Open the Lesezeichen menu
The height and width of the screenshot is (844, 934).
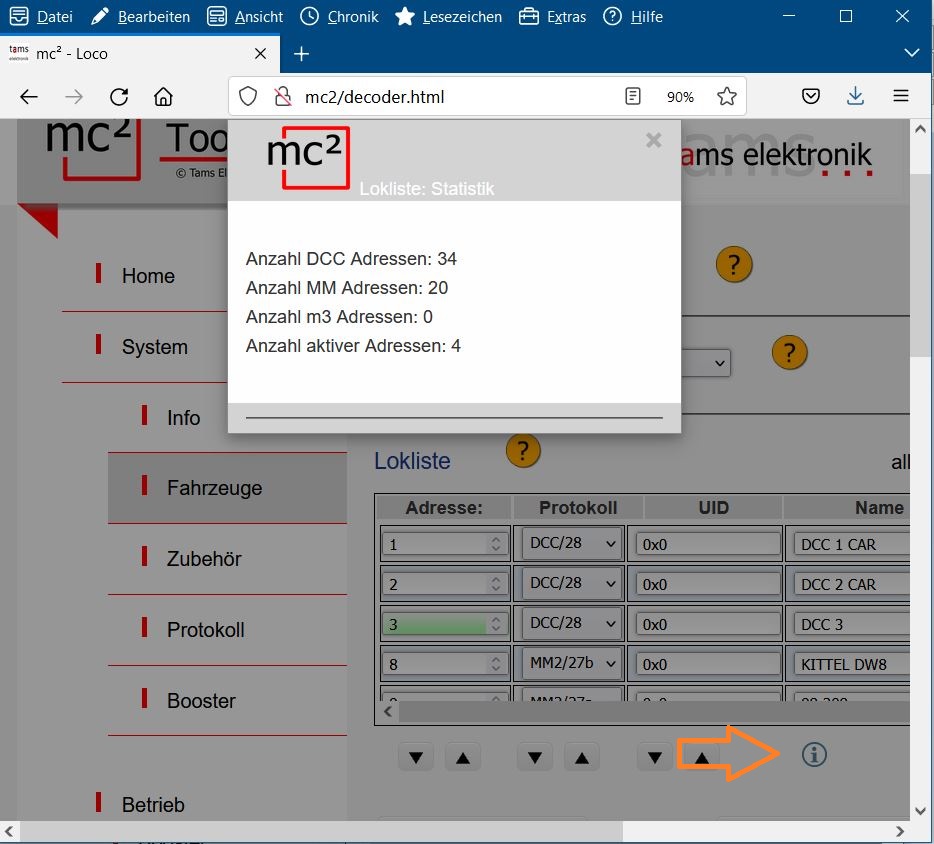click(x=449, y=17)
